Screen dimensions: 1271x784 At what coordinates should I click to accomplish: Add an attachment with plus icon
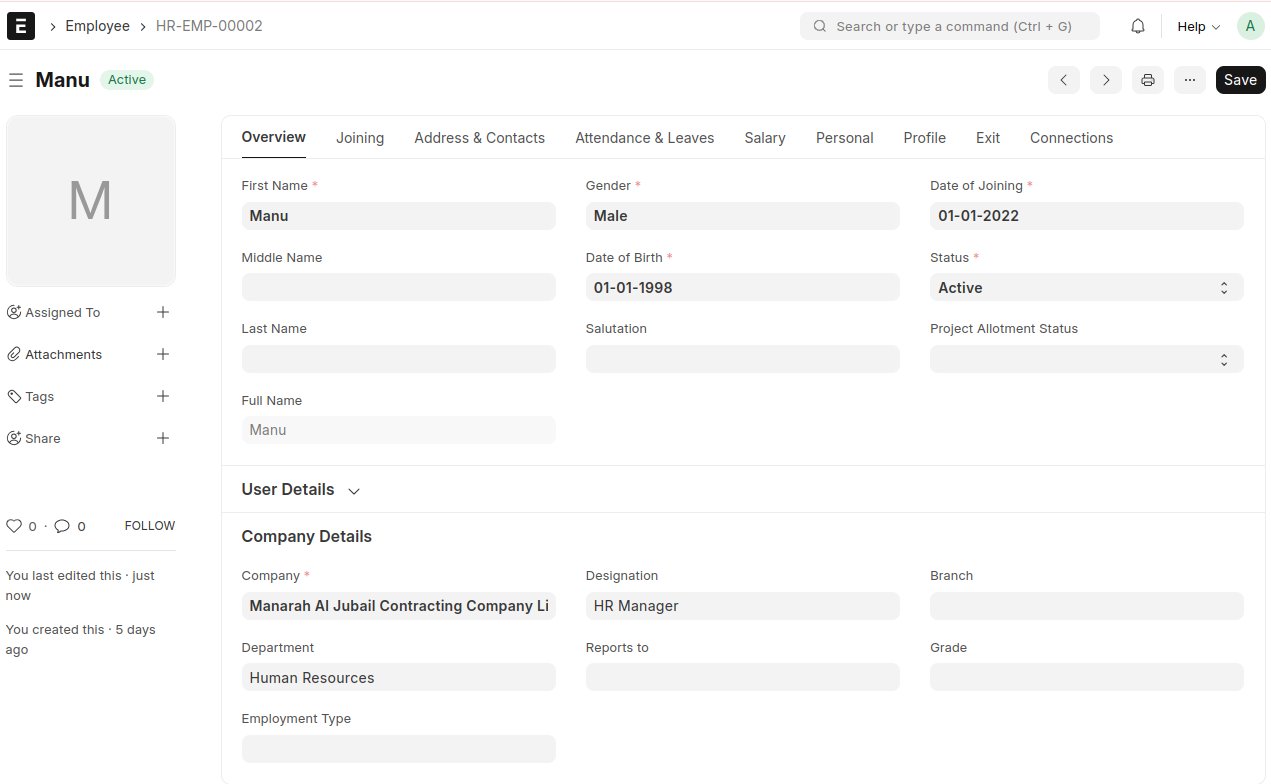pyautogui.click(x=163, y=354)
